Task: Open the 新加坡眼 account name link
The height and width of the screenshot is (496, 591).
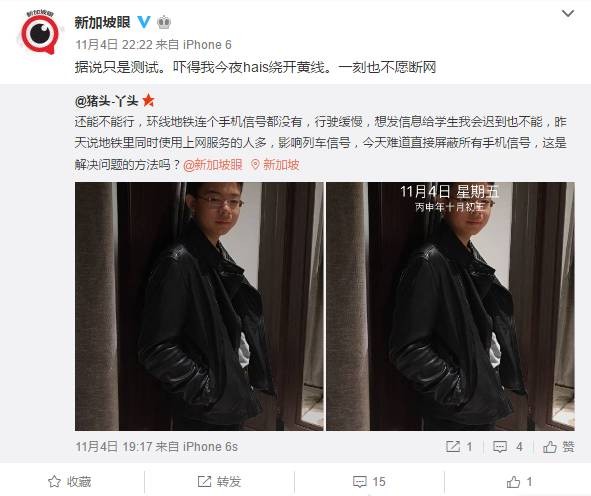Action: pyautogui.click(x=102, y=22)
